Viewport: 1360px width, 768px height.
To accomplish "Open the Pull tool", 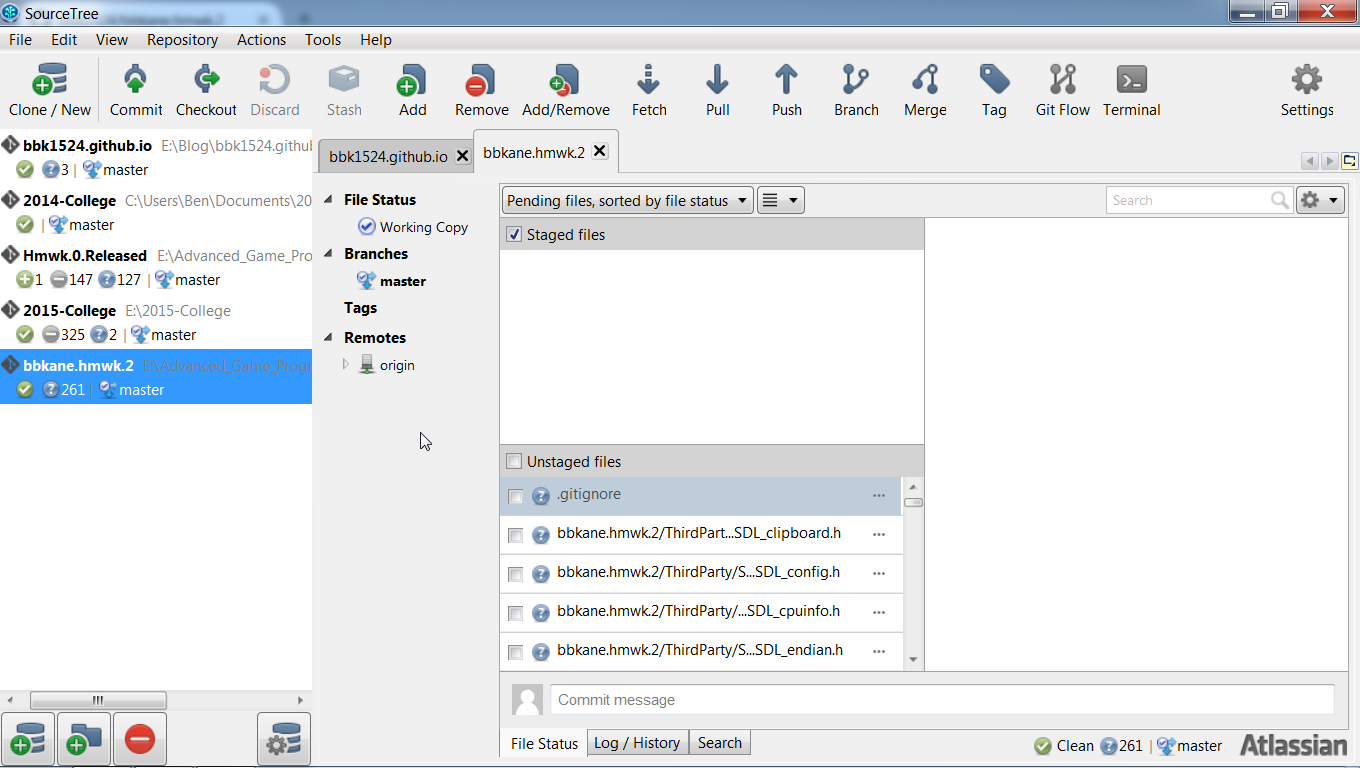I will (x=717, y=89).
